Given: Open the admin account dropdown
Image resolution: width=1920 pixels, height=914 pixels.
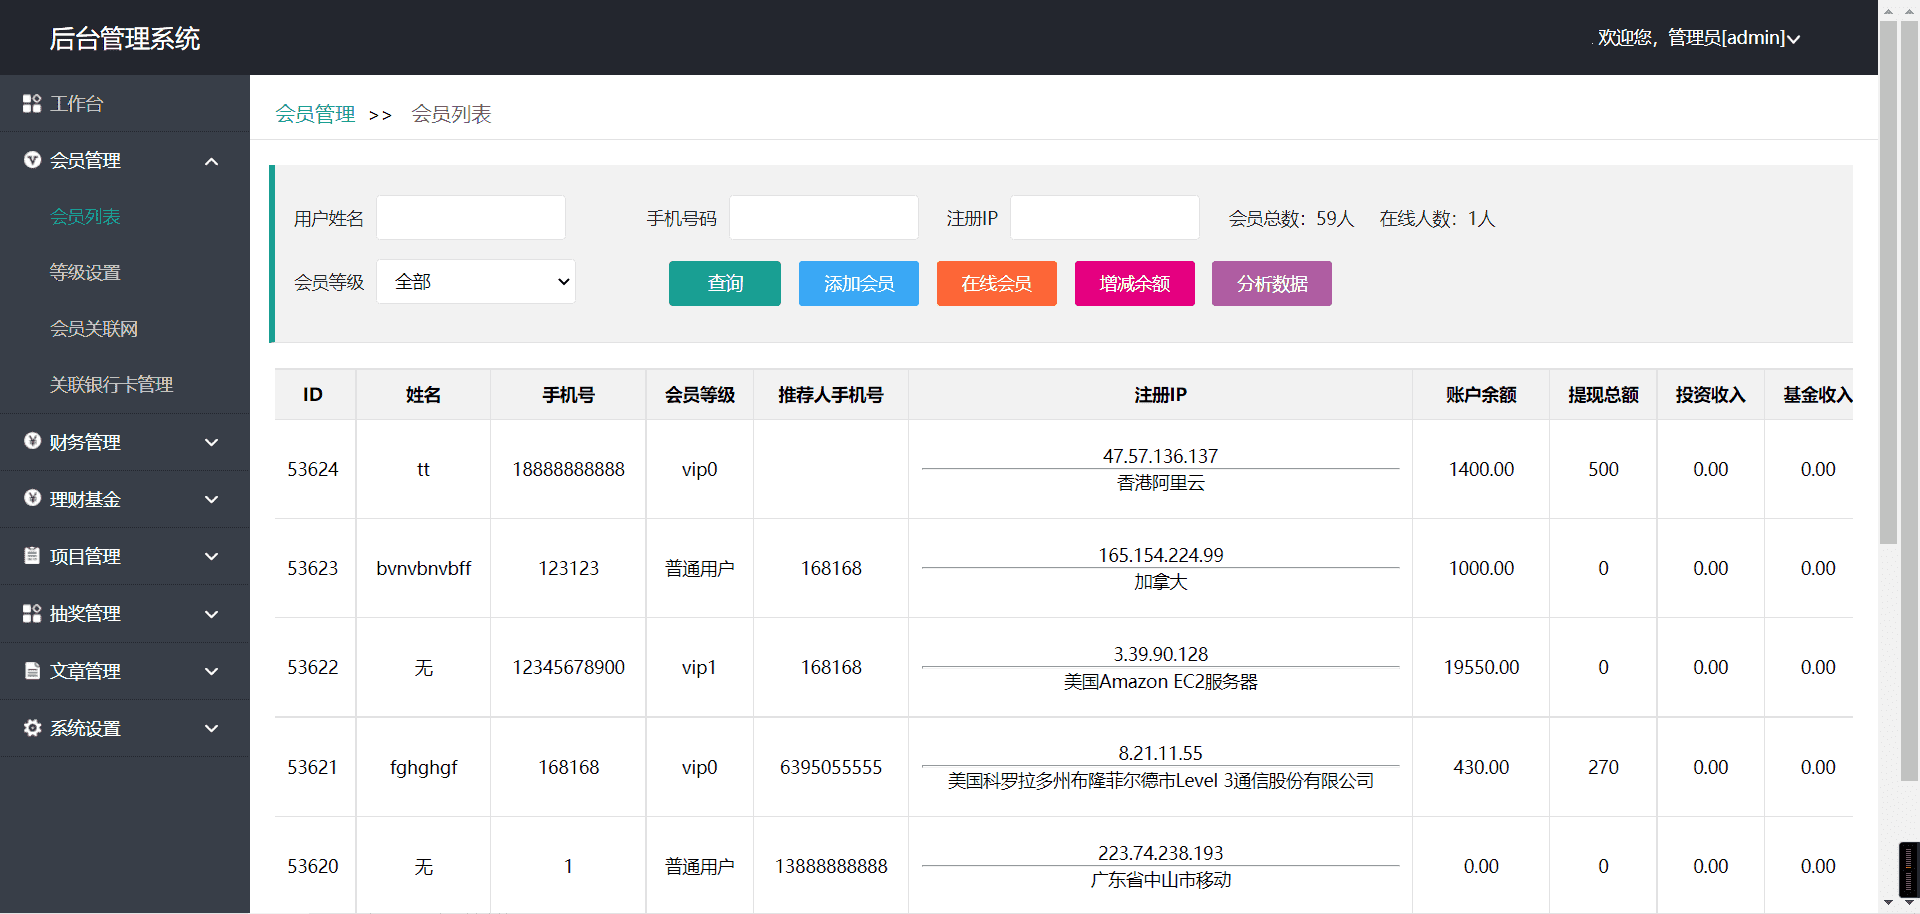Looking at the screenshot, I should 1698,38.
